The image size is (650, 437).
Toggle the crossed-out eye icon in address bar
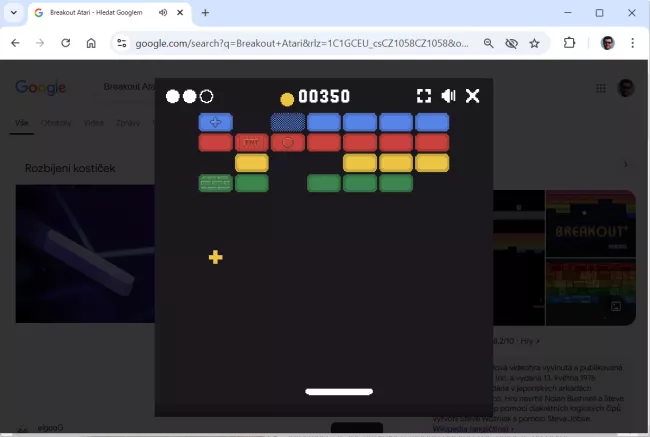511,43
